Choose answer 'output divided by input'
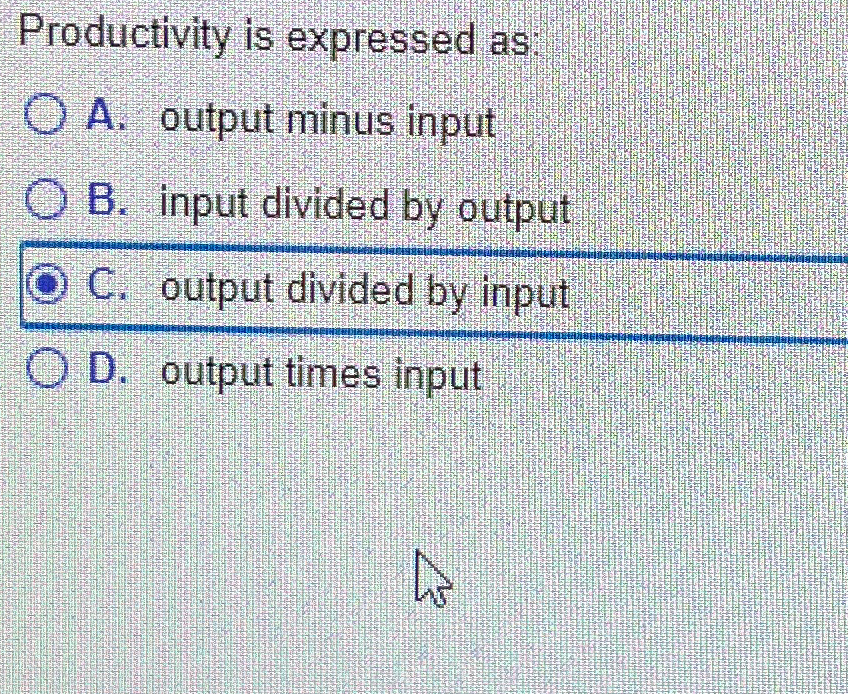Screen dimensions: 848x694 point(365,292)
